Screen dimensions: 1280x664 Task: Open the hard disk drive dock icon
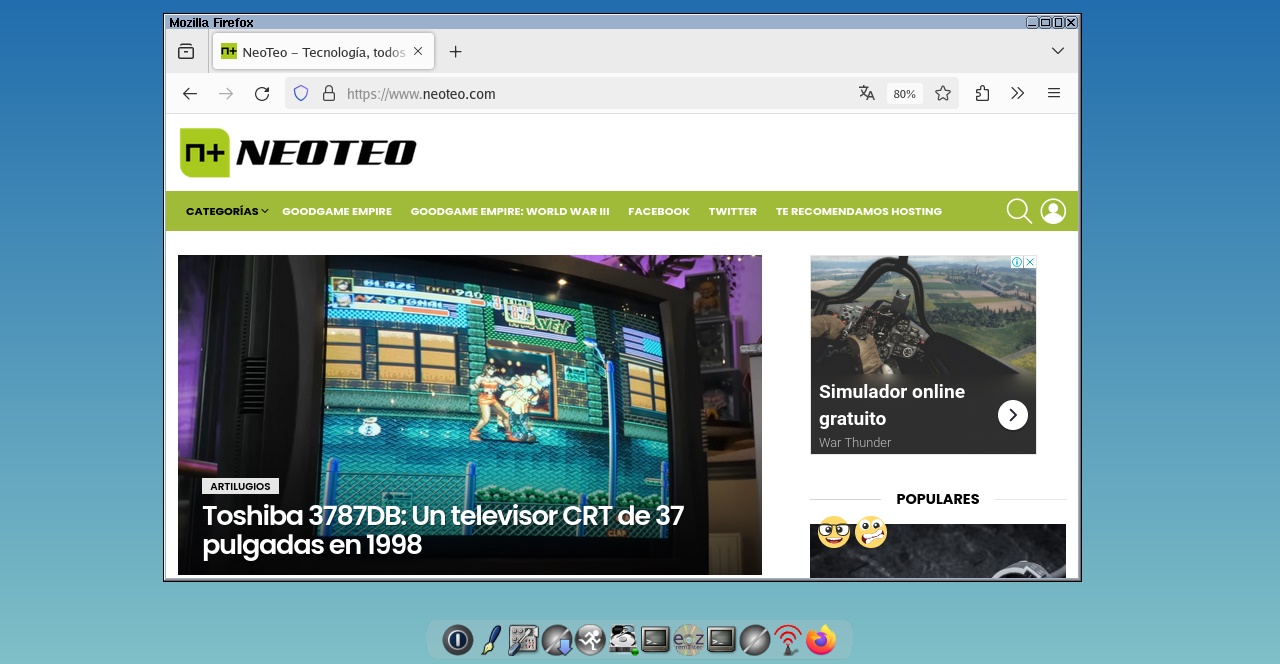pos(623,639)
